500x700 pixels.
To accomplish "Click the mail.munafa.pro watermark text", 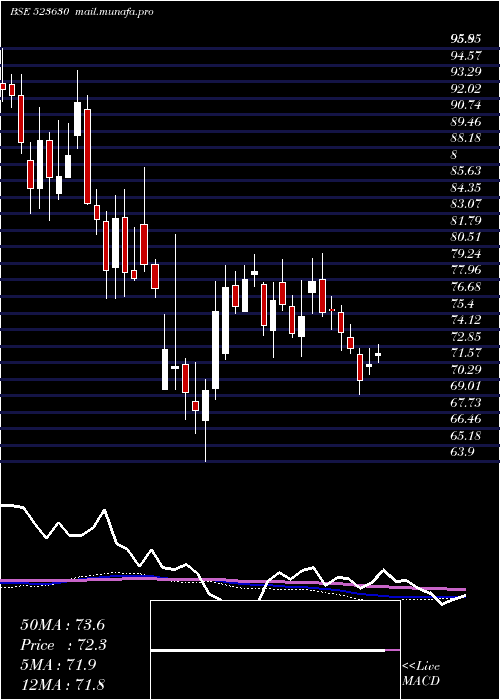I will click(x=112, y=12).
